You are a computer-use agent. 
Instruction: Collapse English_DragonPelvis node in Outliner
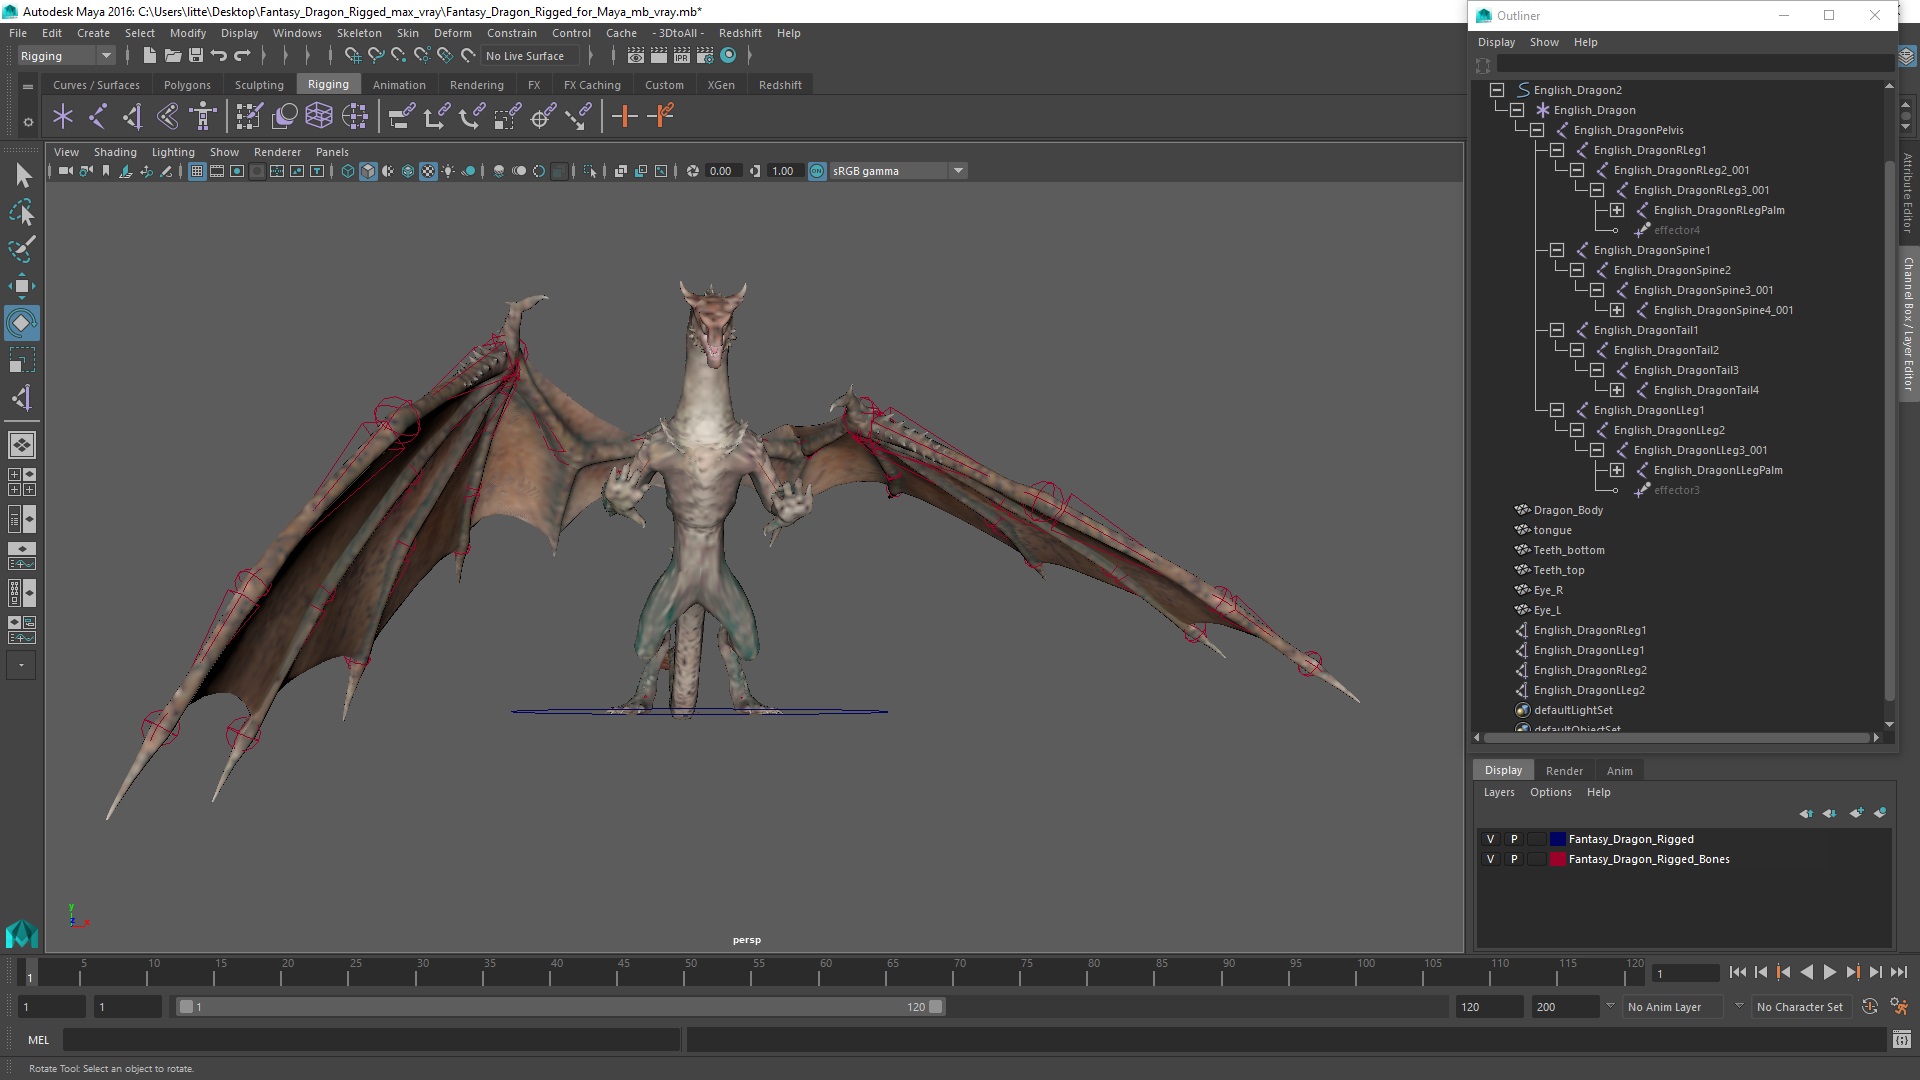pos(1537,130)
